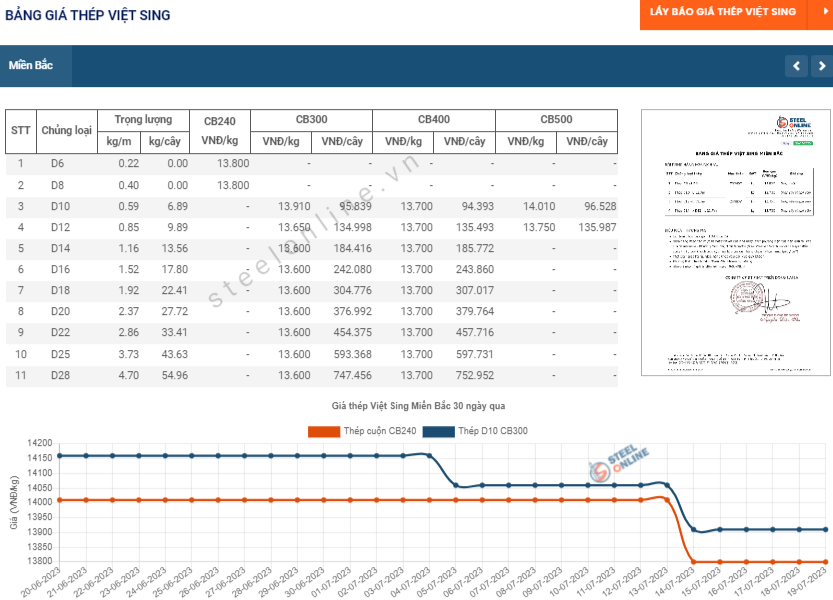Click the 134.998 price cell
This screenshot has width=833, height=600.
tap(353, 227)
